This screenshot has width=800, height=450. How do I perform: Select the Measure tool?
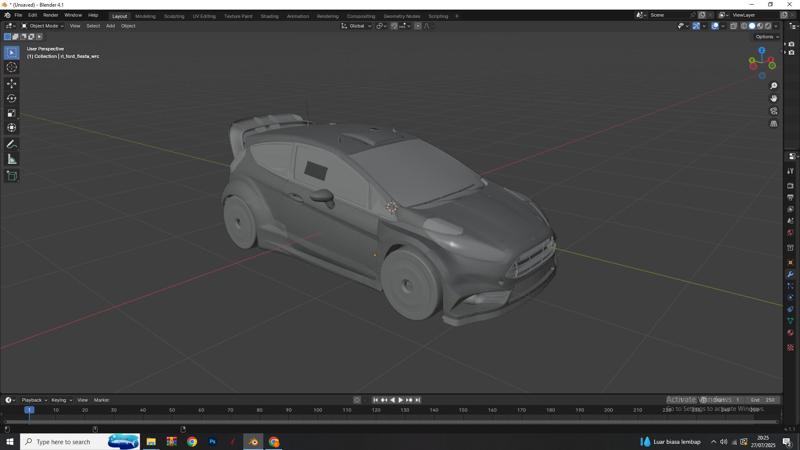click(x=12, y=160)
